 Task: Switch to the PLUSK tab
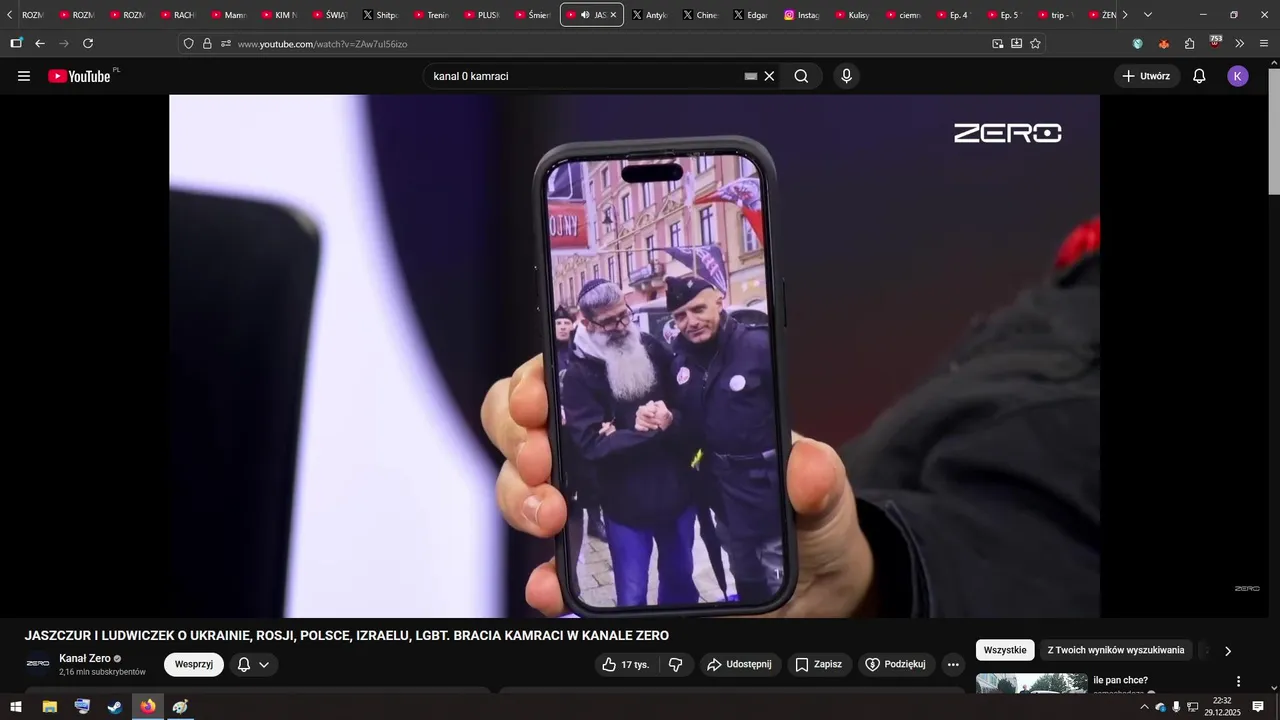coord(481,15)
